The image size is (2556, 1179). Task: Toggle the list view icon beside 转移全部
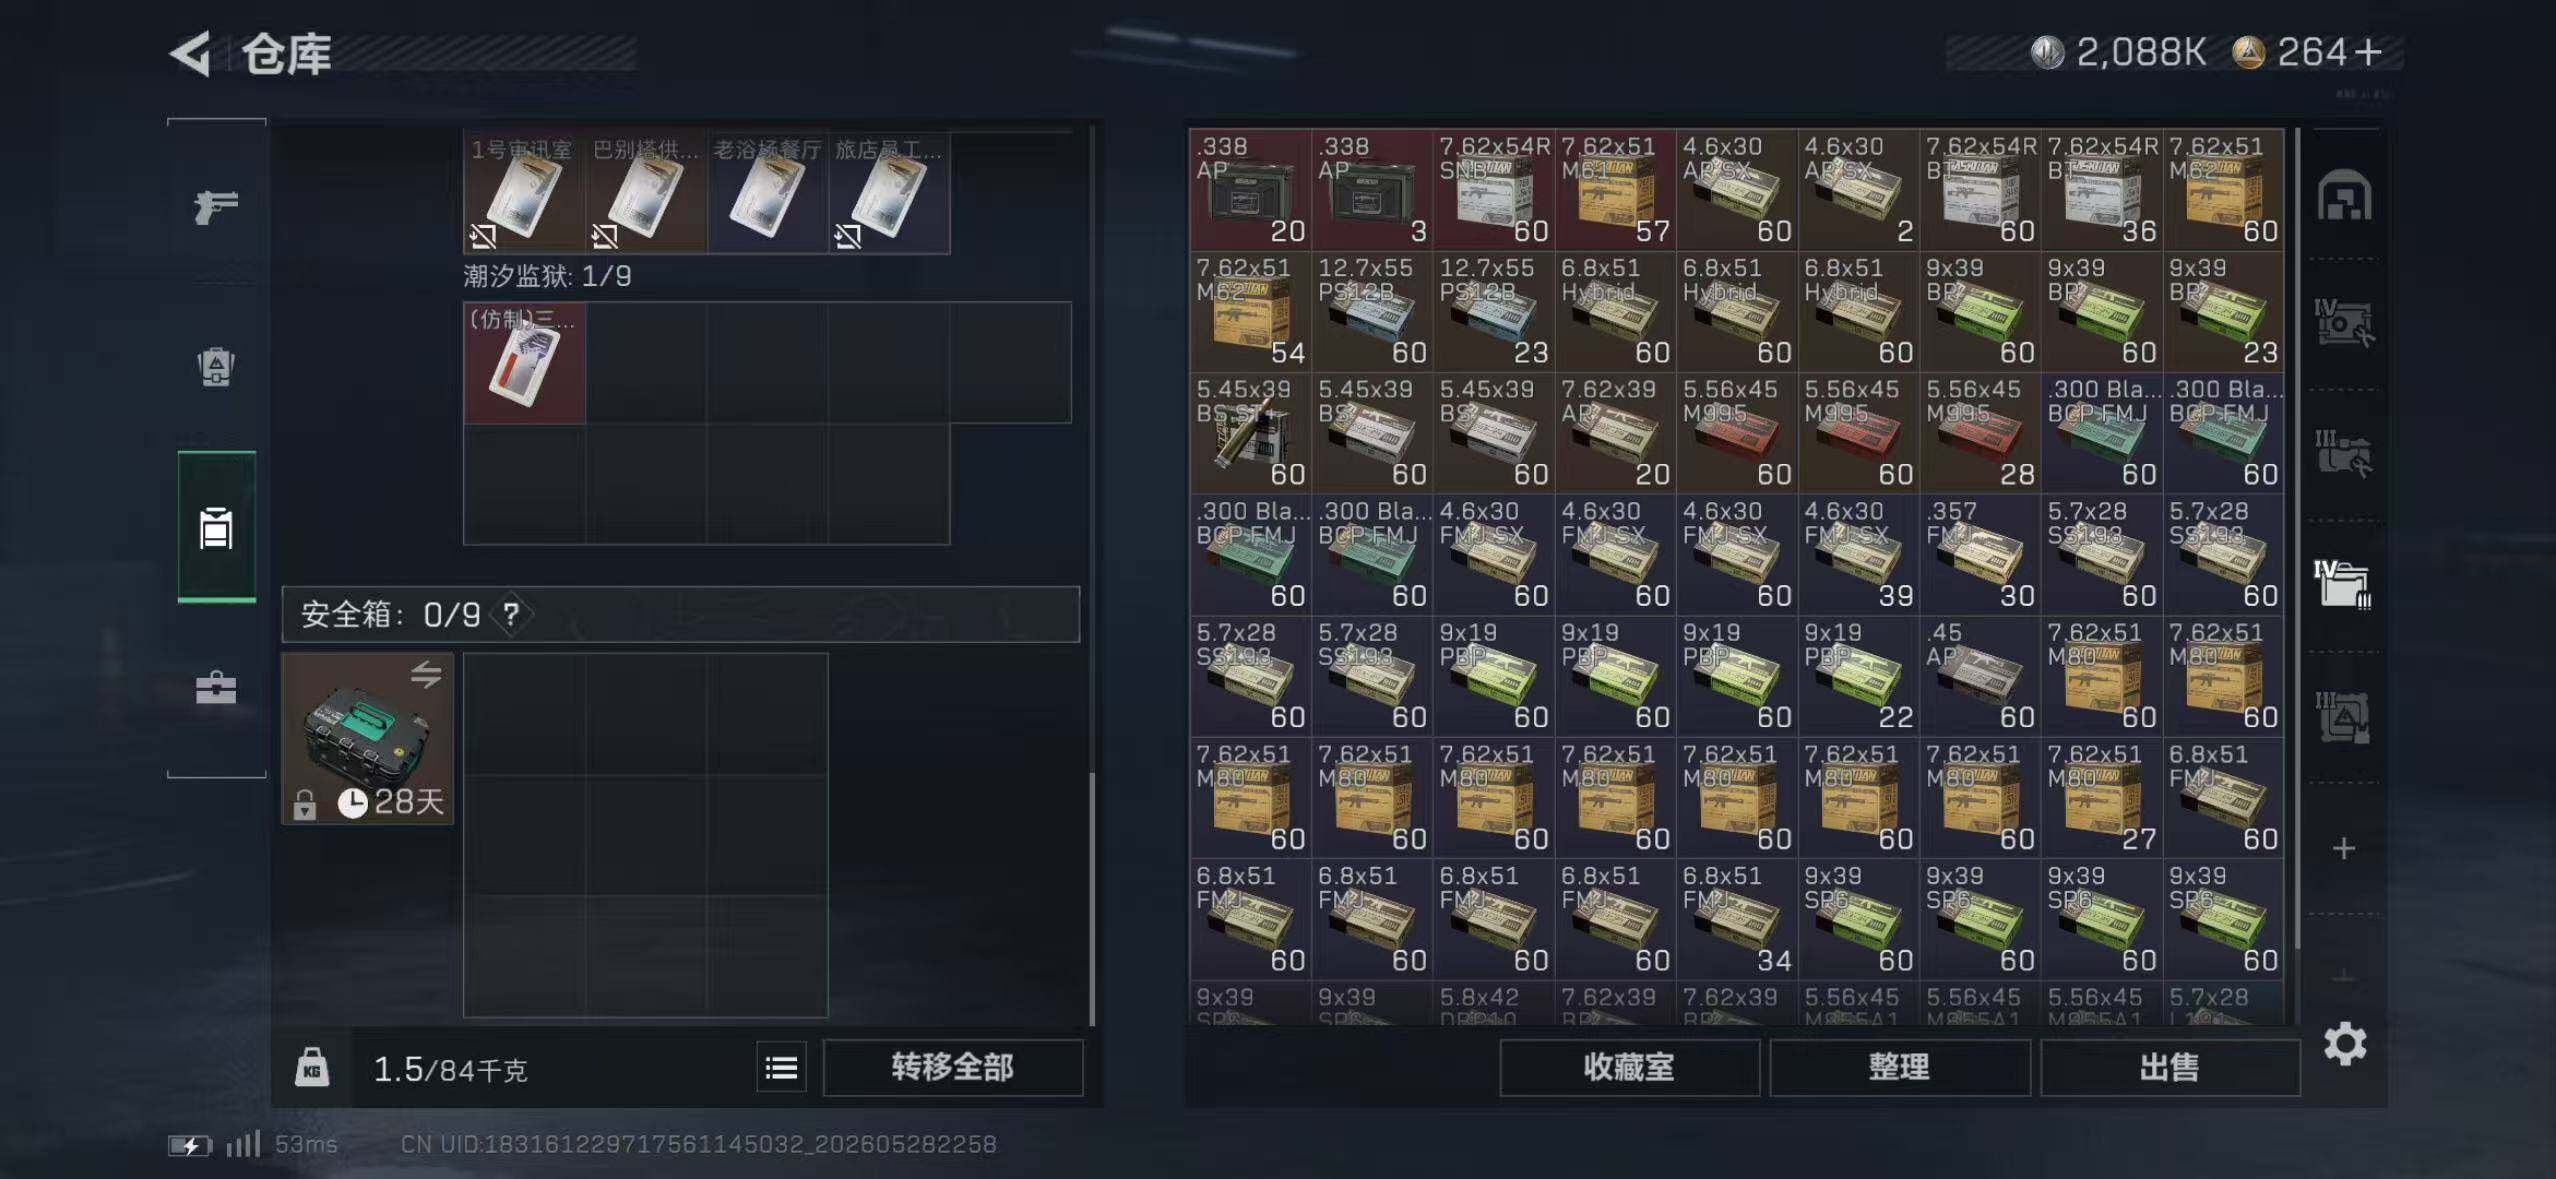[781, 1068]
